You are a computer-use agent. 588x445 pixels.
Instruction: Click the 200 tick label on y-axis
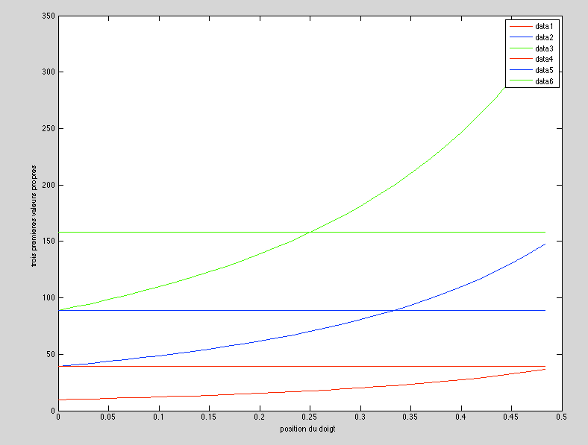(x=48, y=185)
